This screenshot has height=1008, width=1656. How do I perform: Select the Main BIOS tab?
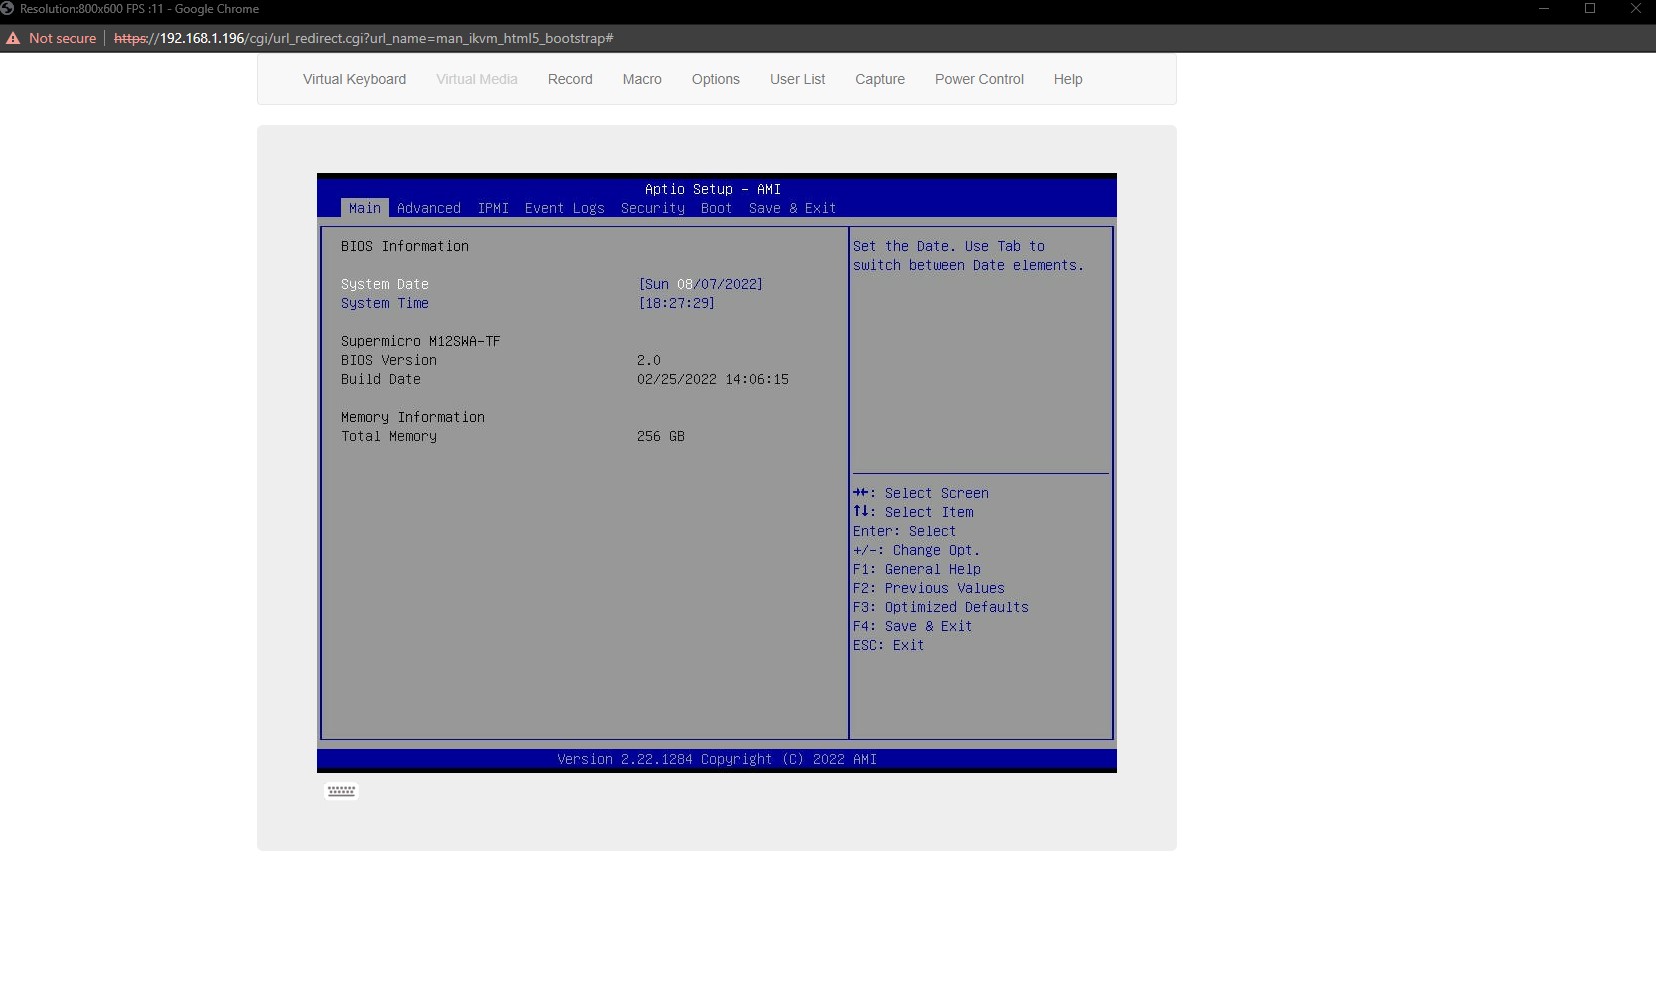(x=365, y=208)
